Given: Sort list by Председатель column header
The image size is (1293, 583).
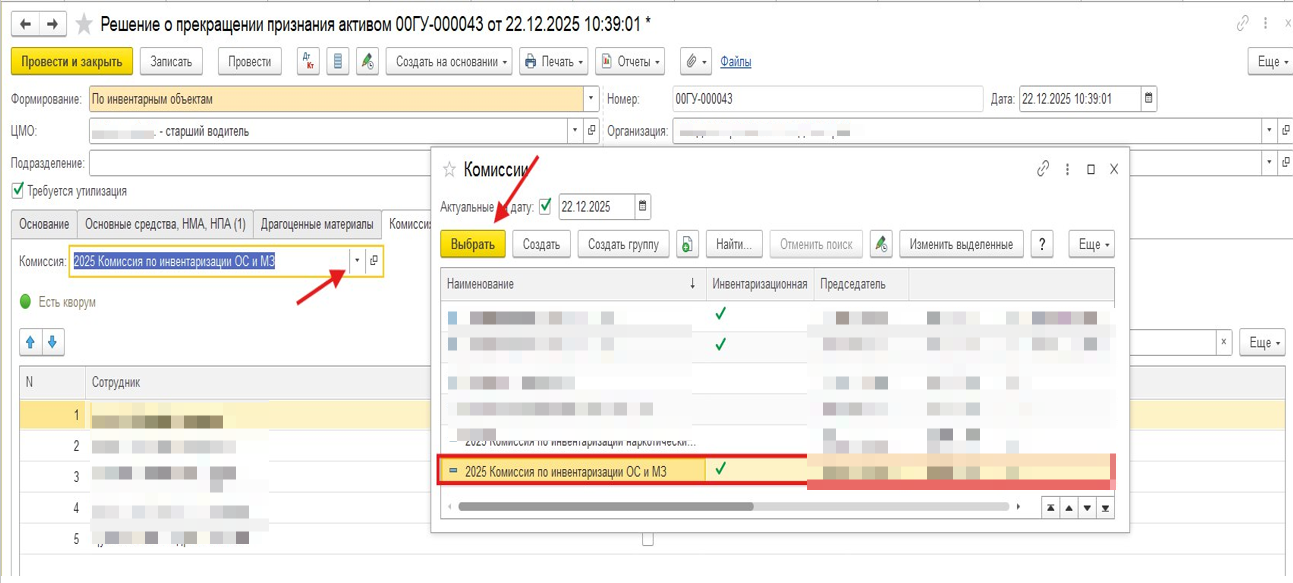Looking at the screenshot, I should pyautogui.click(x=861, y=284).
